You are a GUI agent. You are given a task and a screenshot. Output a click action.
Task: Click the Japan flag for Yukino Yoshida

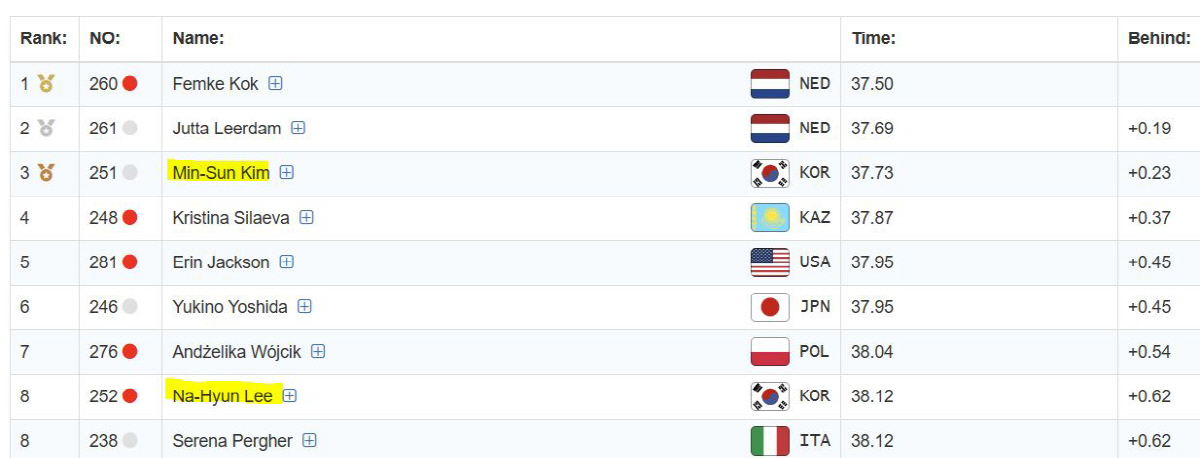[x=770, y=307]
